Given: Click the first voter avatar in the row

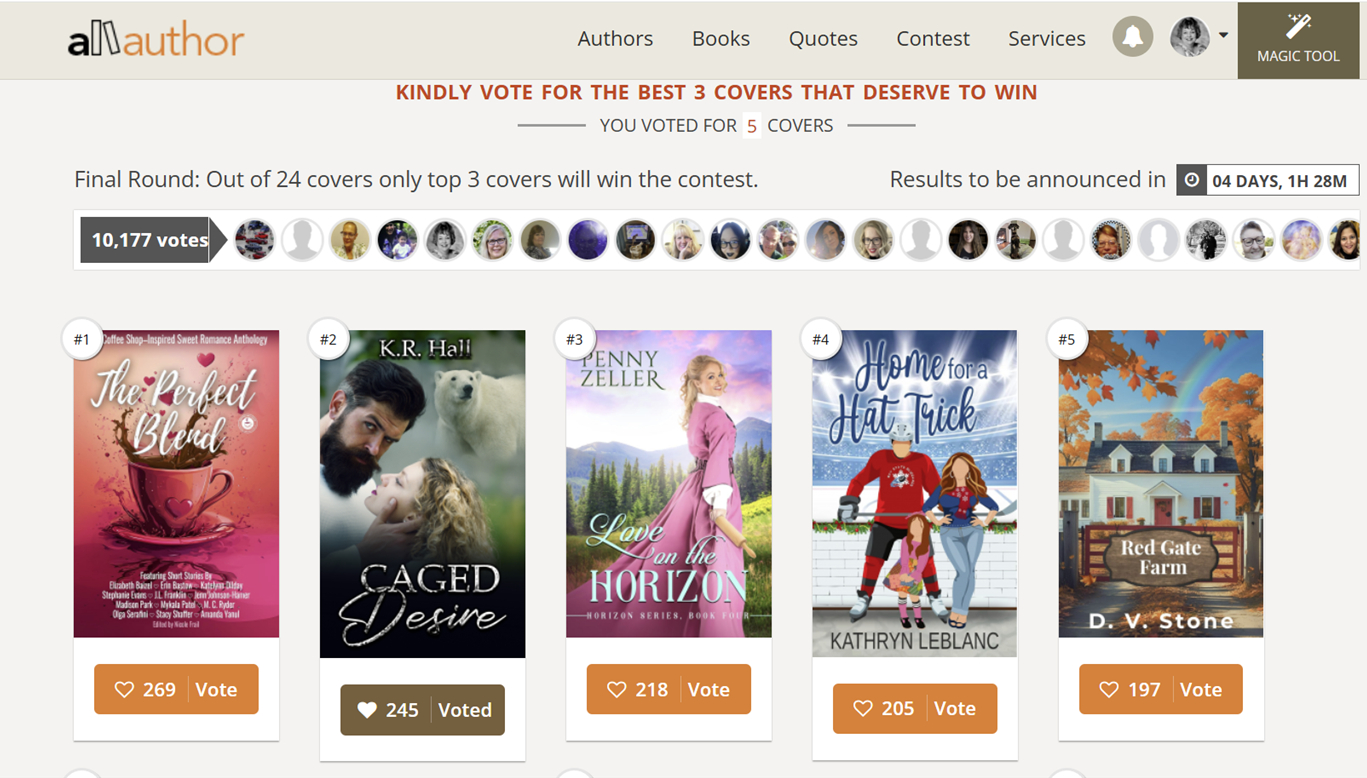Looking at the screenshot, I should 254,240.
